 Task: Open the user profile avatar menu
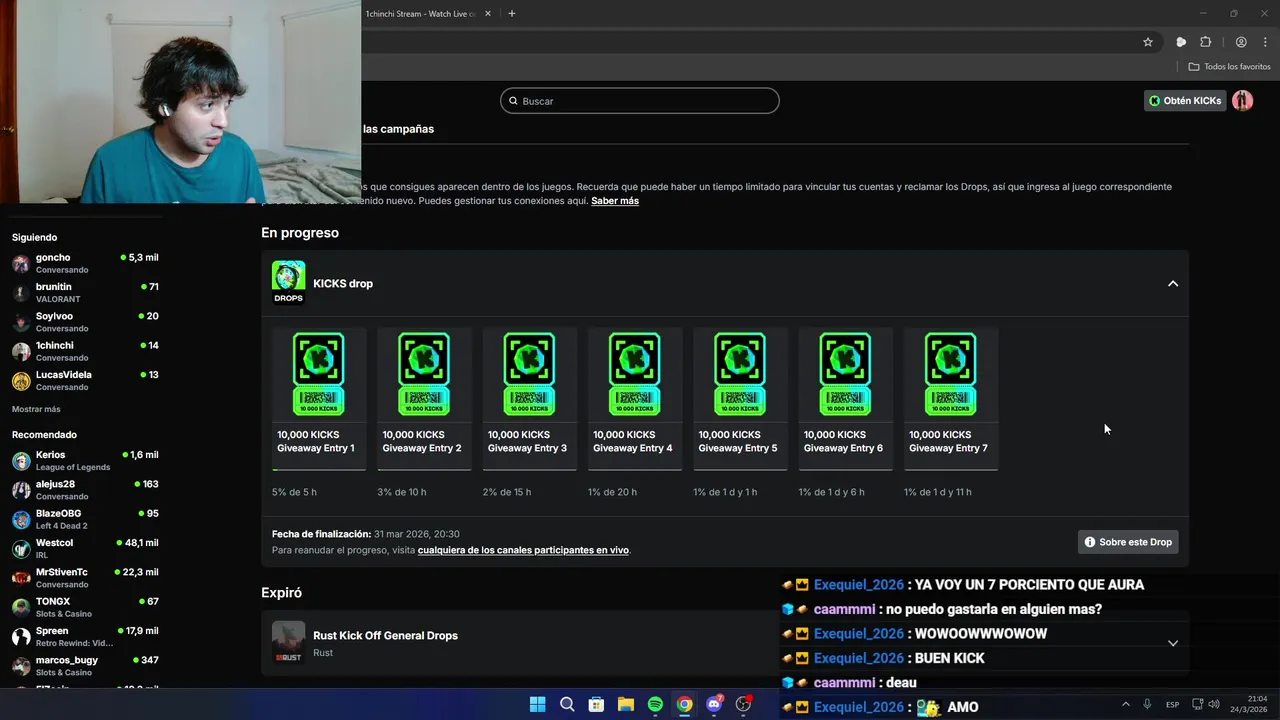click(x=1242, y=101)
